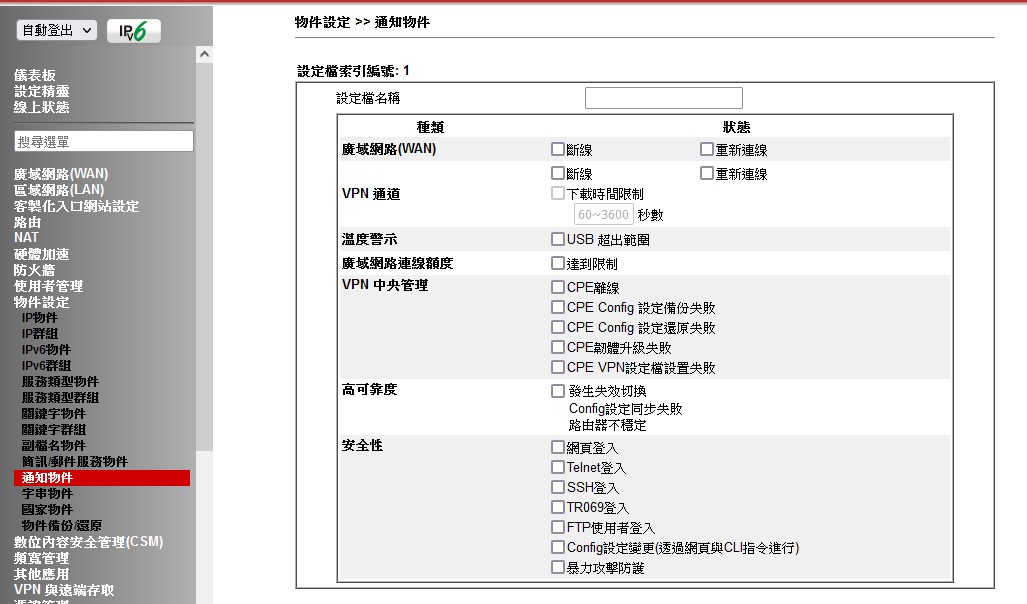Check CPE離線 under VPN 中央管理
The width and height of the screenshot is (1027, 604).
pyautogui.click(x=558, y=287)
